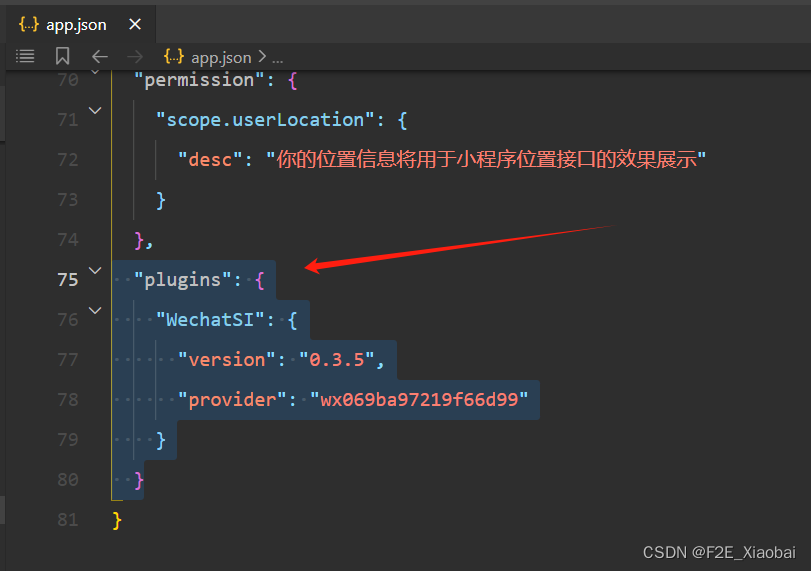
Task: Click the "scope.userLocation" key
Action: 265,120
